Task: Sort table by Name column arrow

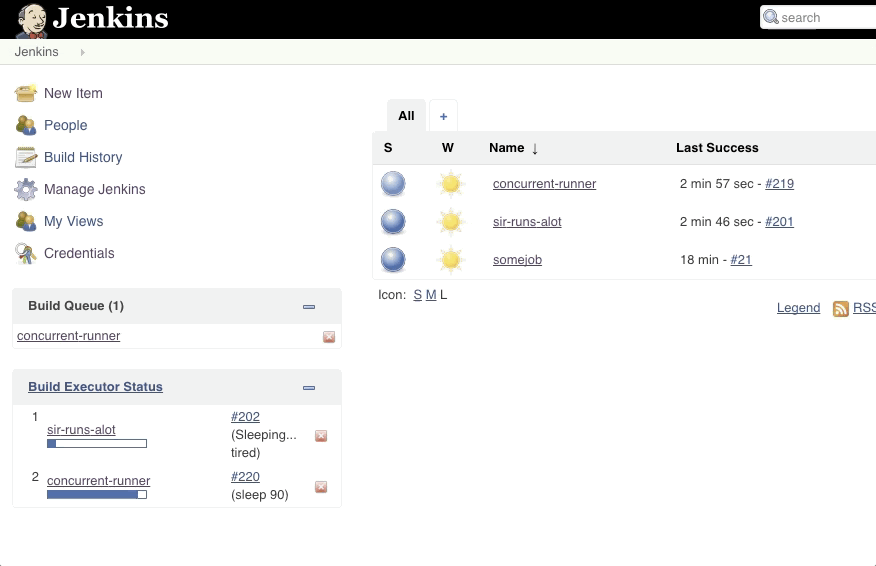Action: pyautogui.click(x=535, y=149)
